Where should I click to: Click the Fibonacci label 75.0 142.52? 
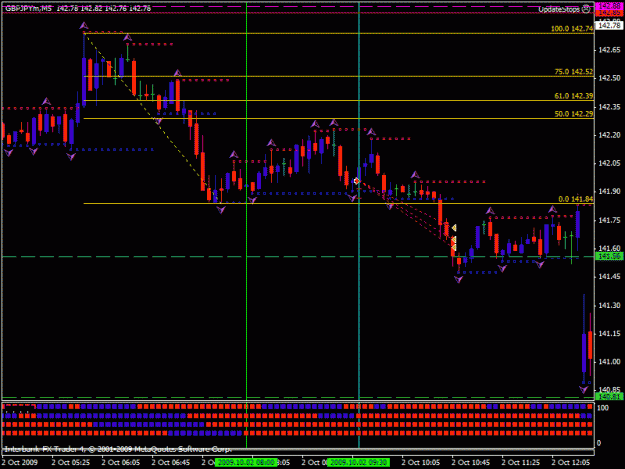tap(574, 72)
